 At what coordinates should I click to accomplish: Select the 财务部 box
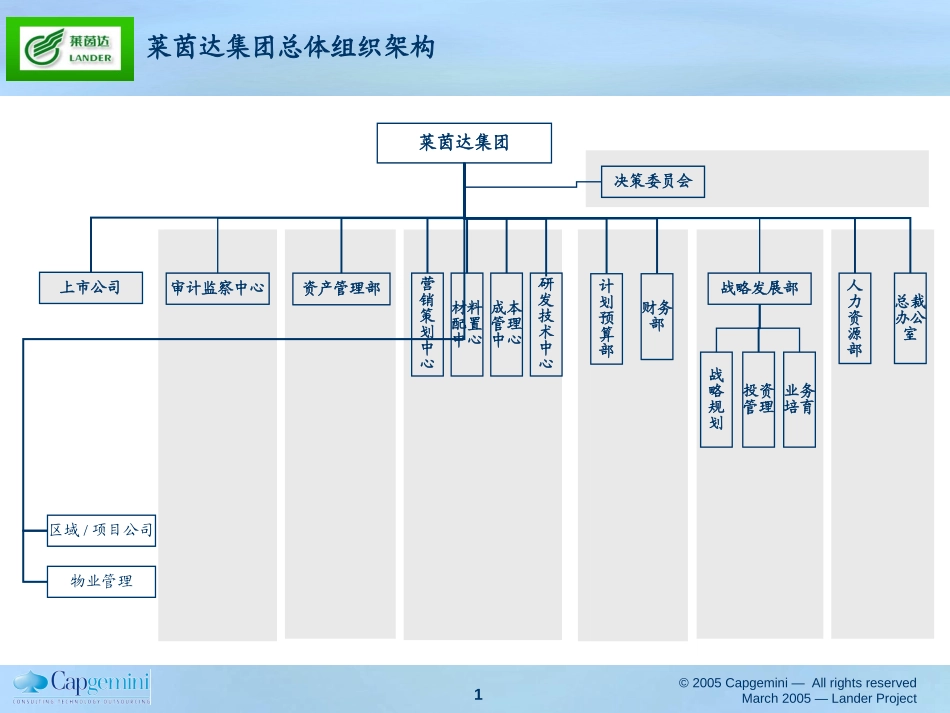click(x=657, y=316)
